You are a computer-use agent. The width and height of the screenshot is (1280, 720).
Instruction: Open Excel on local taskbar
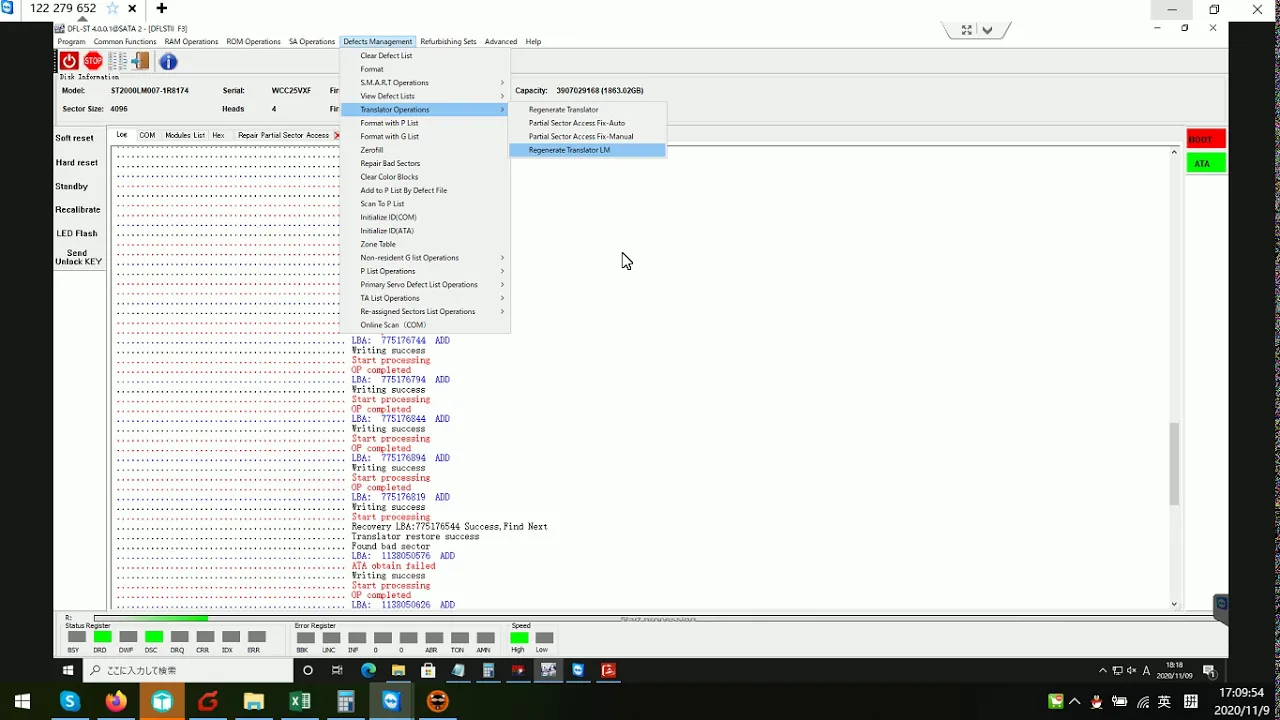pos(300,702)
